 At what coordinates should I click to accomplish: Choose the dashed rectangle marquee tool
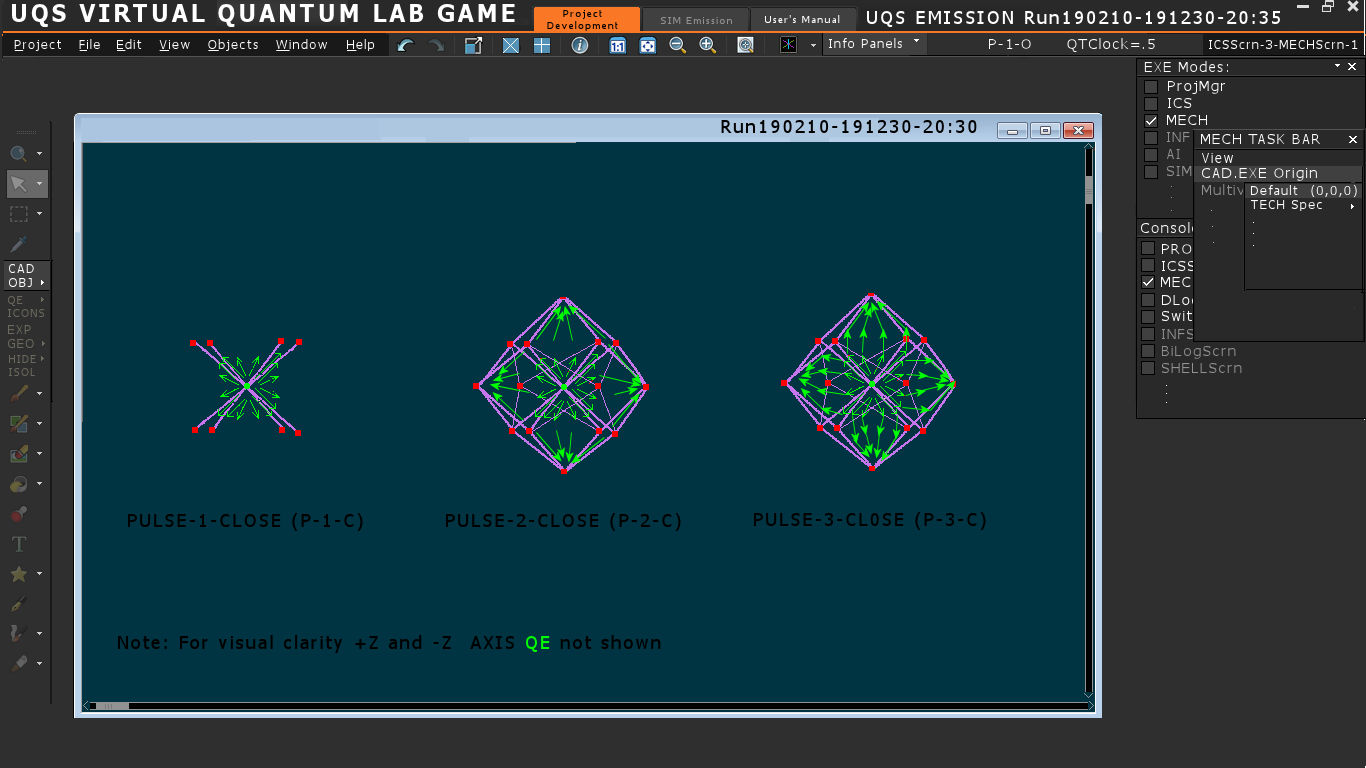point(19,214)
